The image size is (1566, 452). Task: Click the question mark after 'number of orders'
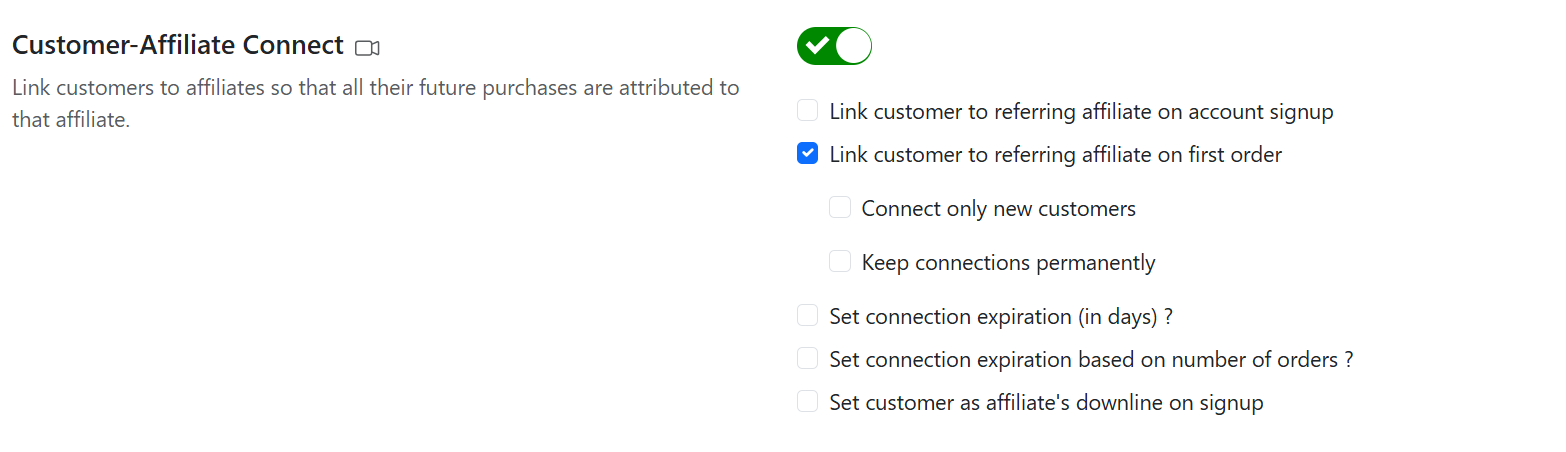[1348, 360]
